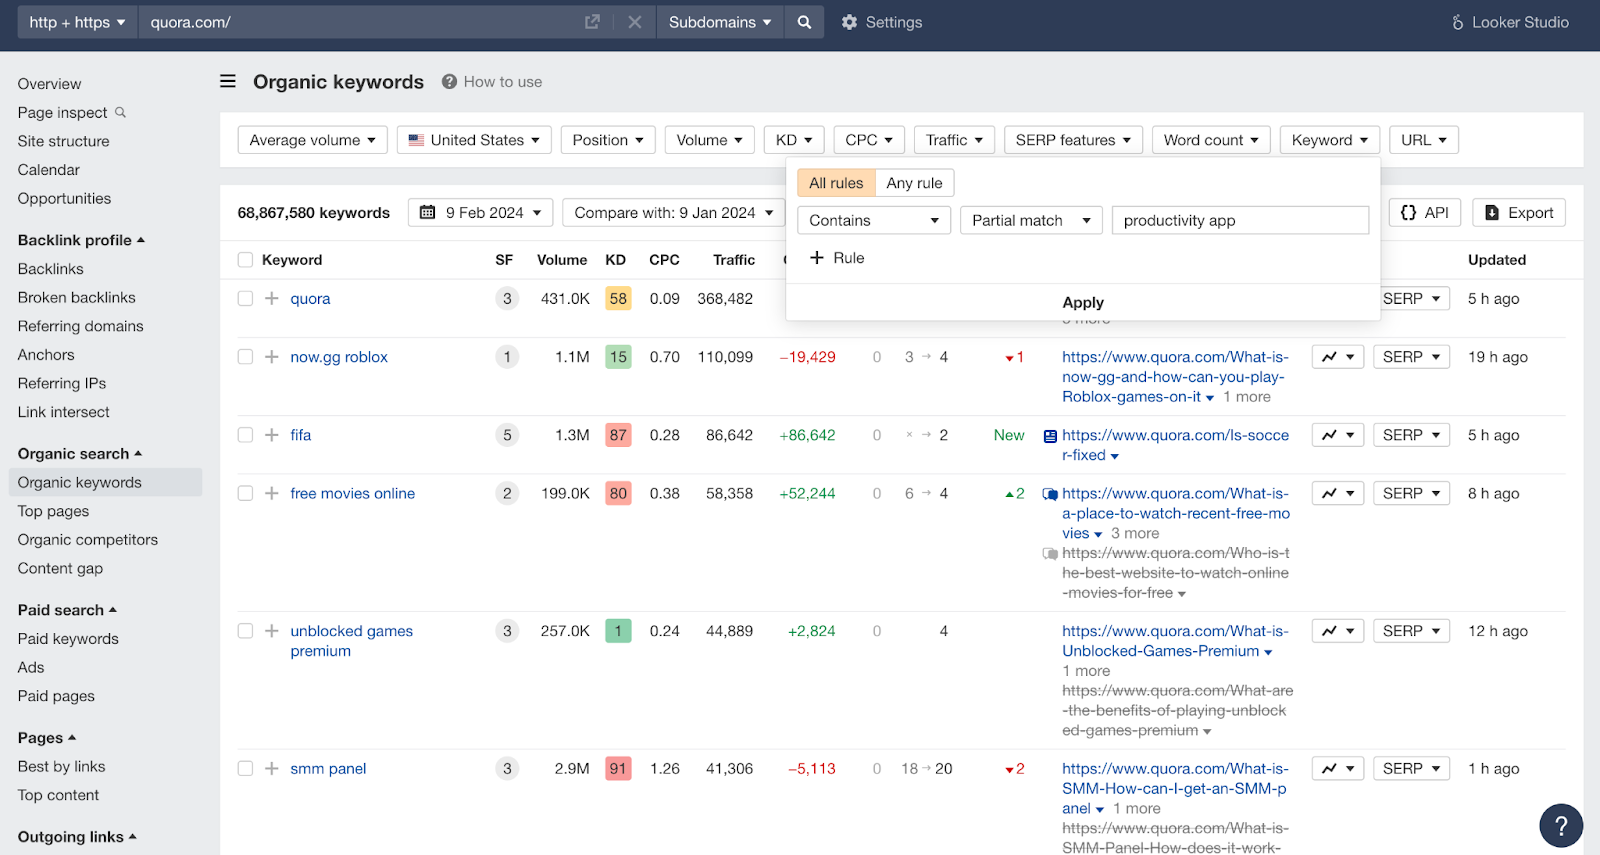The width and height of the screenshot is (1600, 855).
Task: Check the now.gg roblox row
Action: [x=245, y=357]
